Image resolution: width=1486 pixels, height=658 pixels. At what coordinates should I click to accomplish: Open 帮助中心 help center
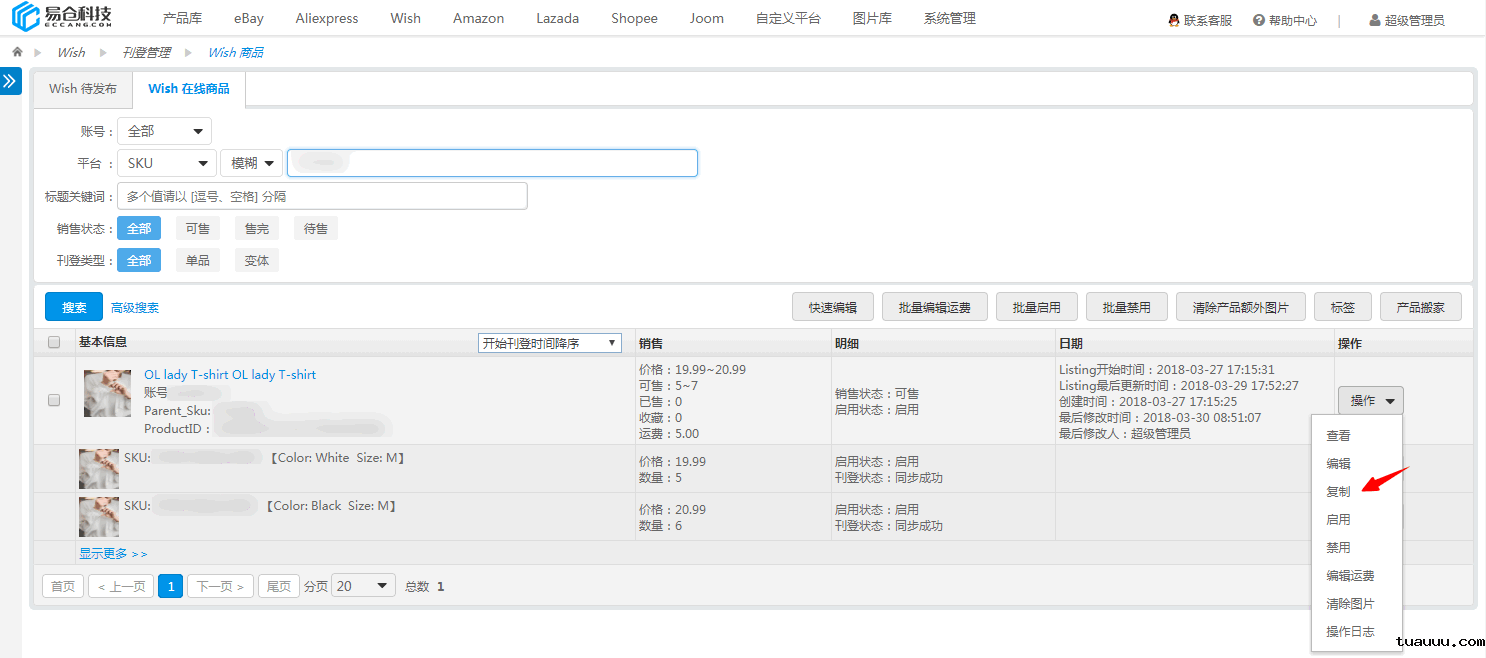tap(1285, 20)
